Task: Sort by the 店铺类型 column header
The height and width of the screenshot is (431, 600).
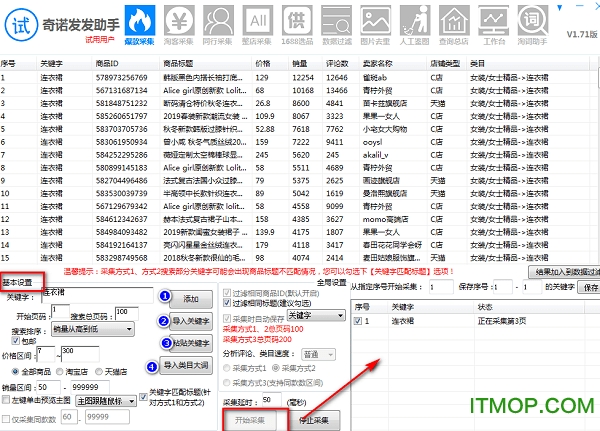Action: pyautogui.click(x=446, y=64)
